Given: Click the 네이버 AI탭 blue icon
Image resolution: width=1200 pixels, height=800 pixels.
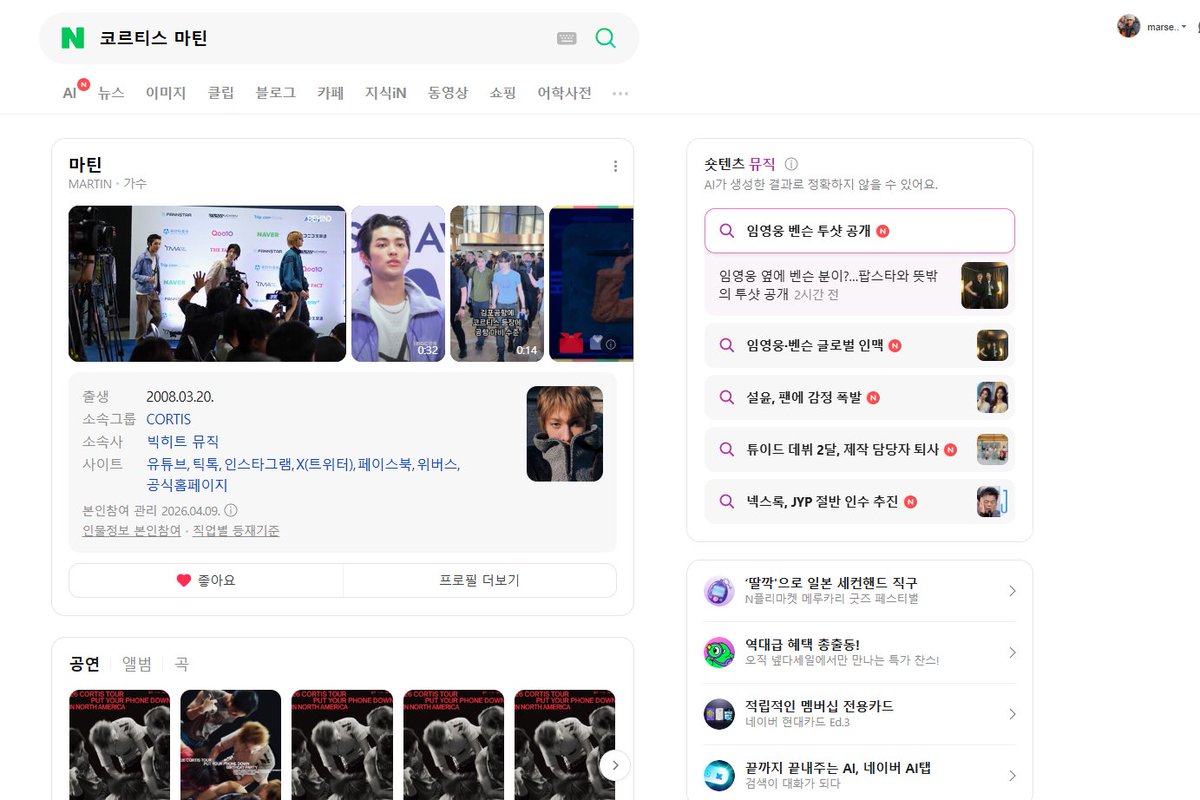Looking at the screenshot, I should (719, 776).
